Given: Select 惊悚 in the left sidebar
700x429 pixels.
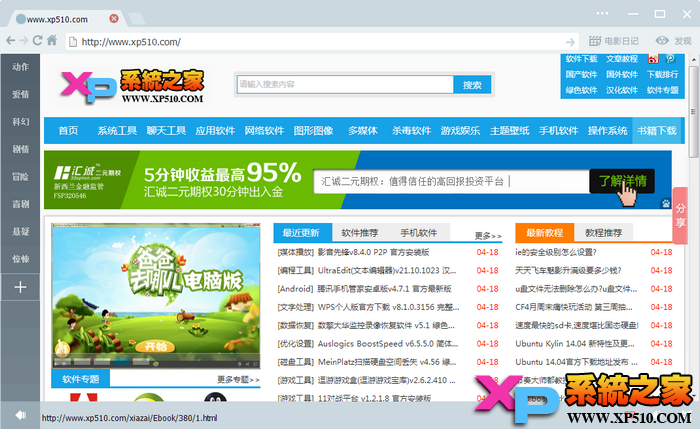Looking at the screenshot, I should 20,259.
